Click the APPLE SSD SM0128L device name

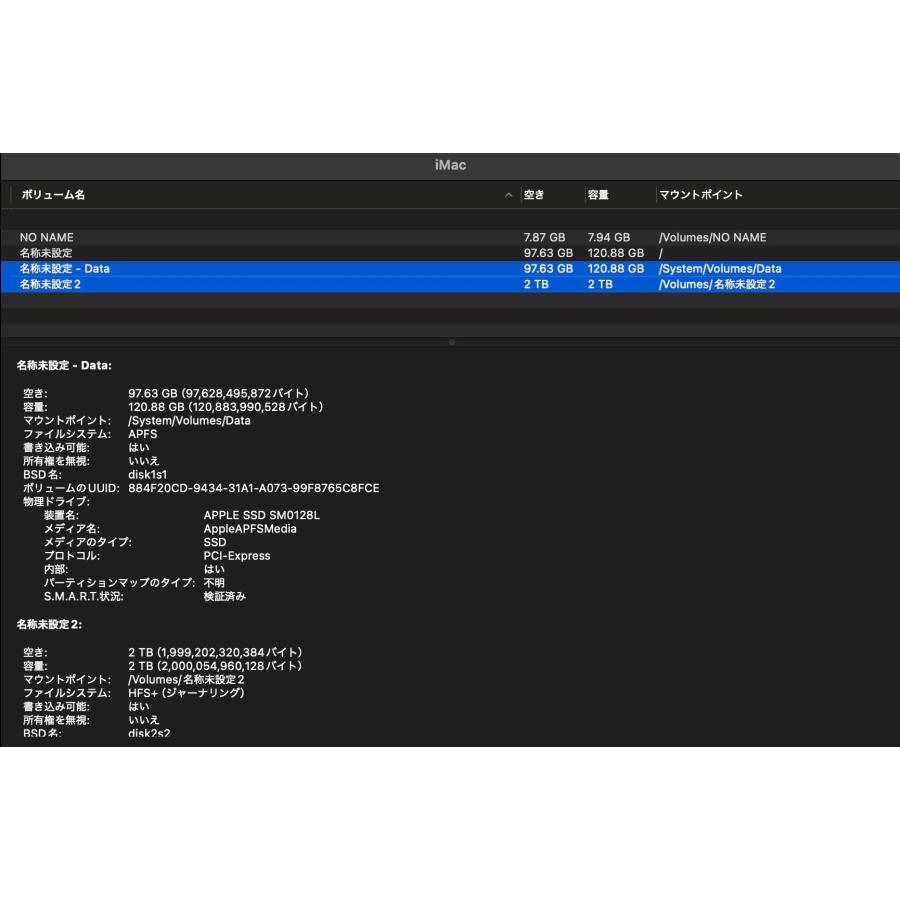263,514
